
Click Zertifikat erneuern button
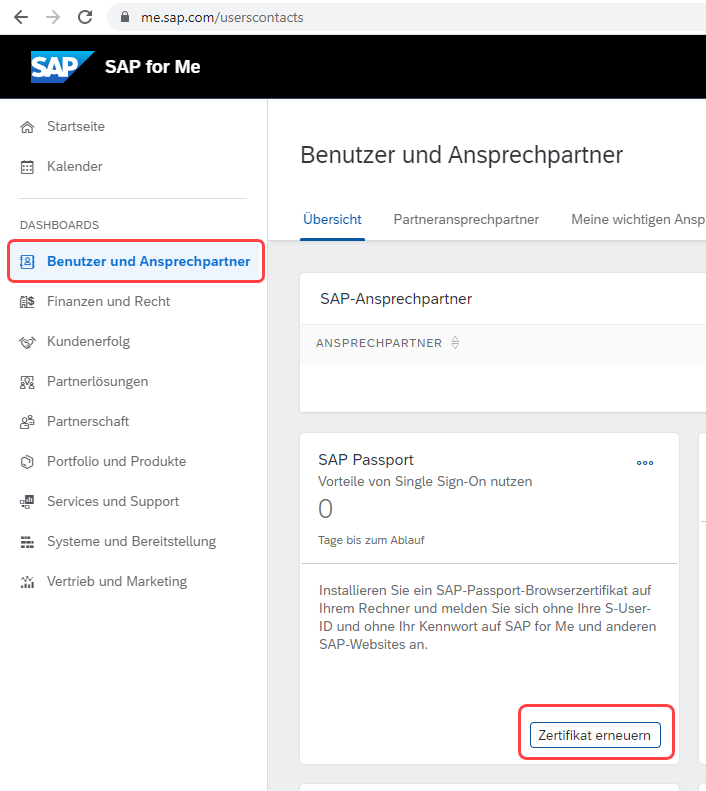point(595,735)
